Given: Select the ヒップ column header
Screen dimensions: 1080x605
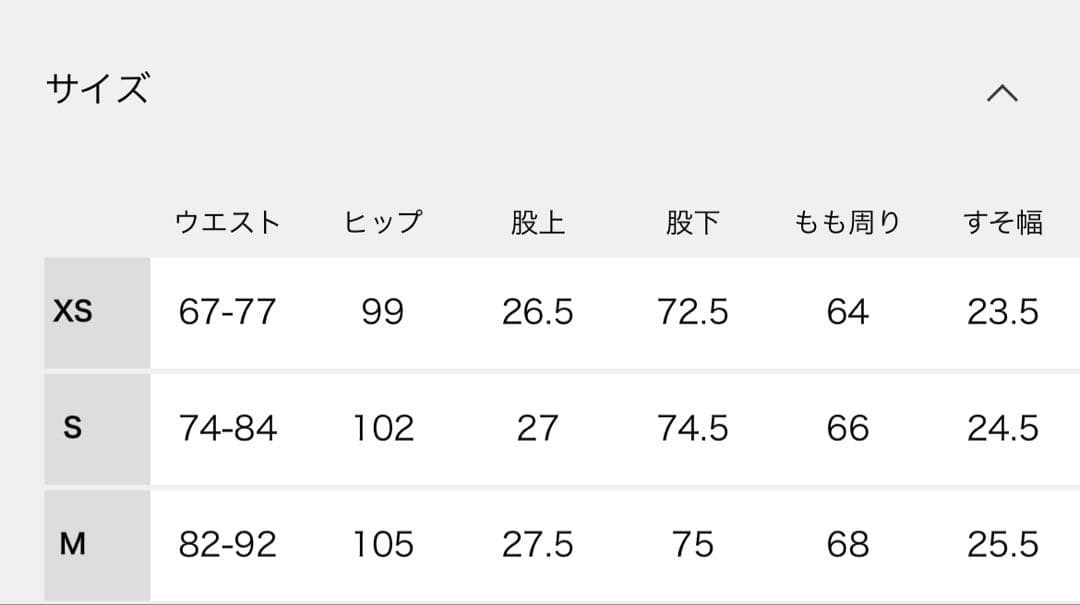Looking at the screenshot, I should 383,222.
